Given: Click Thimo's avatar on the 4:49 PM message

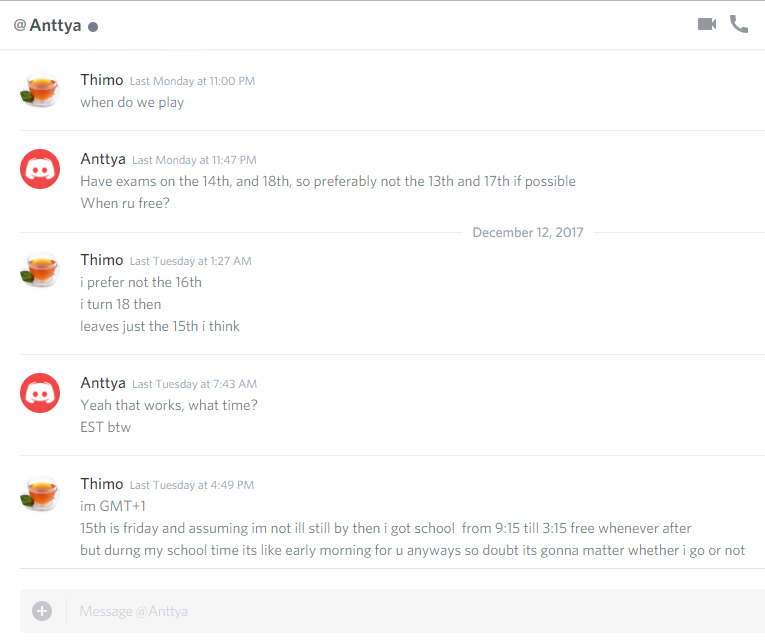Looking at the screenshot, I should point(40,494).
